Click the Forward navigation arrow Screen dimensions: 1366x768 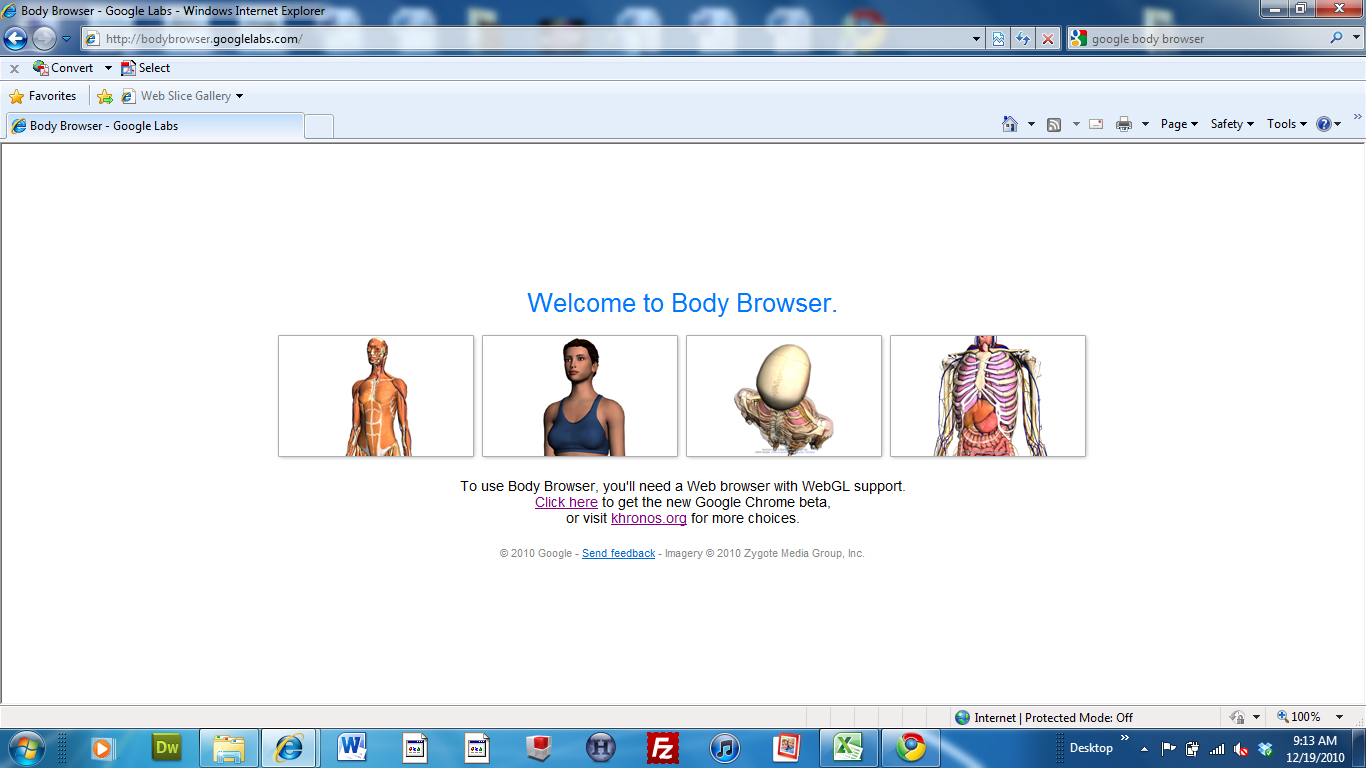[x=44, y=39]
